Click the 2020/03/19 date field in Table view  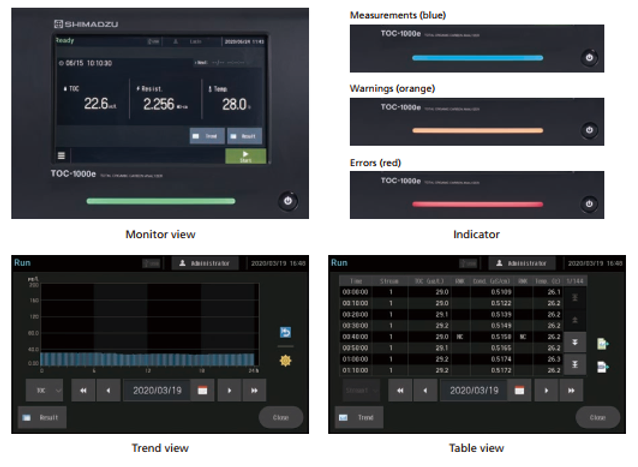[474, 391]
